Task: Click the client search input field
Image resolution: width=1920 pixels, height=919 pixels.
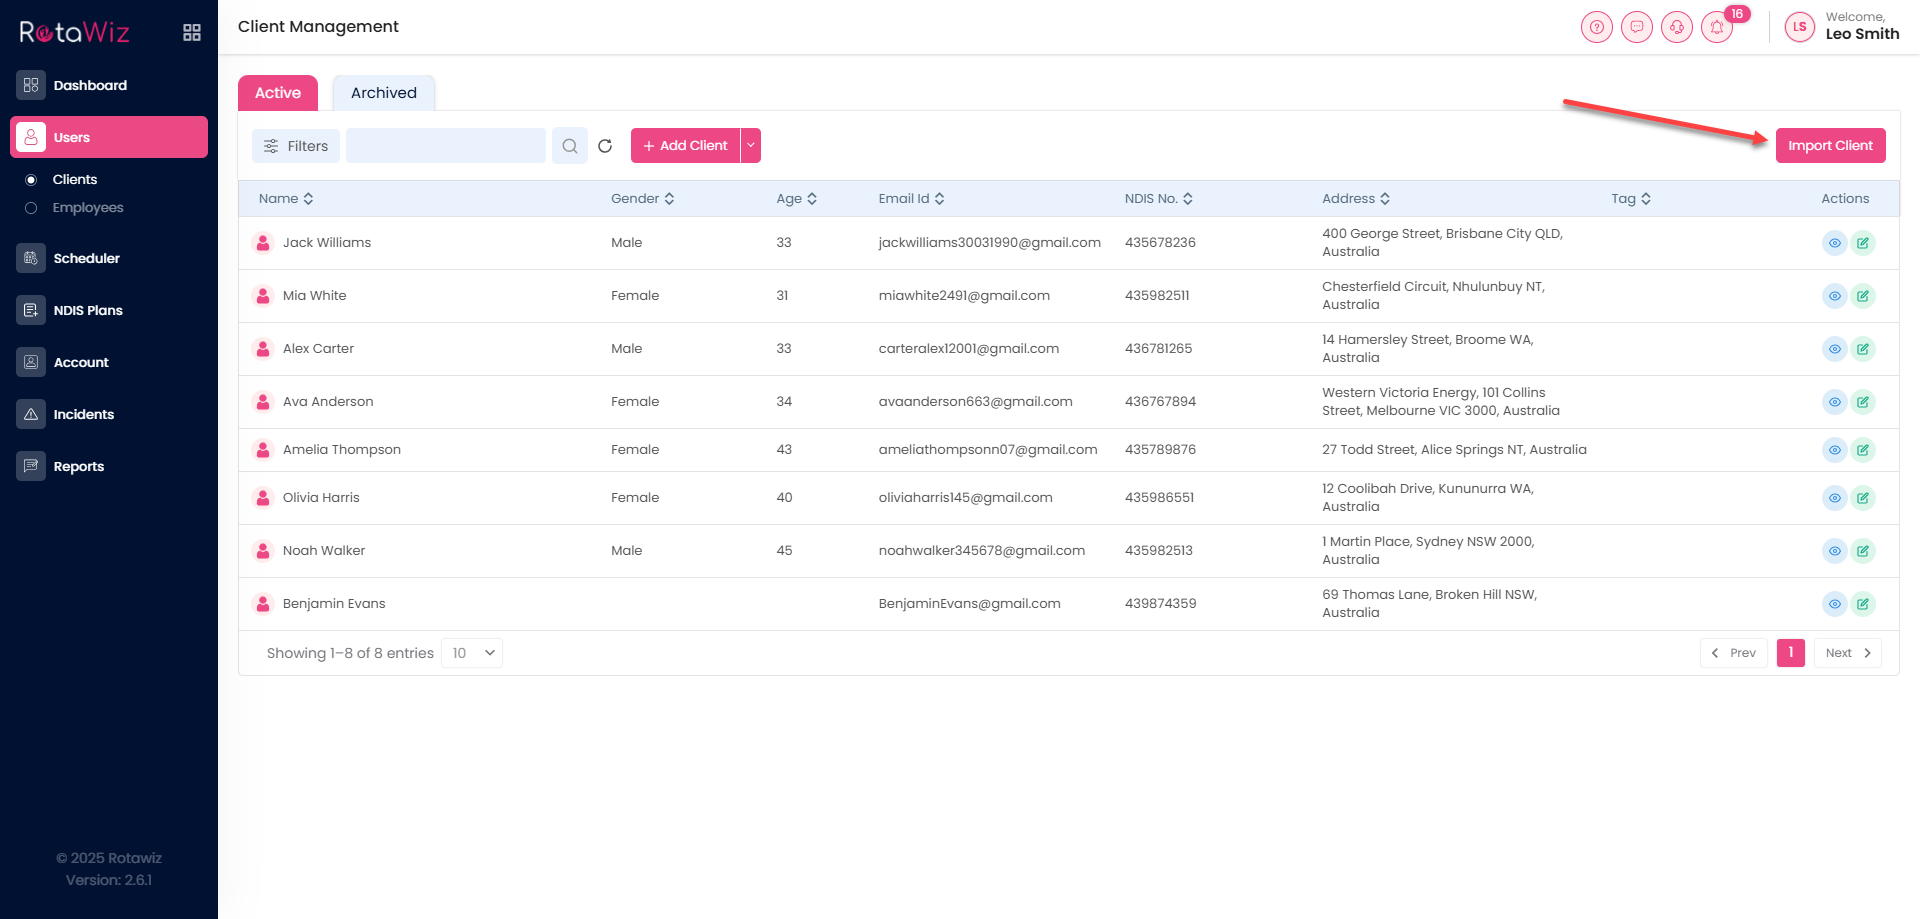Action: [x=446, y=146]
